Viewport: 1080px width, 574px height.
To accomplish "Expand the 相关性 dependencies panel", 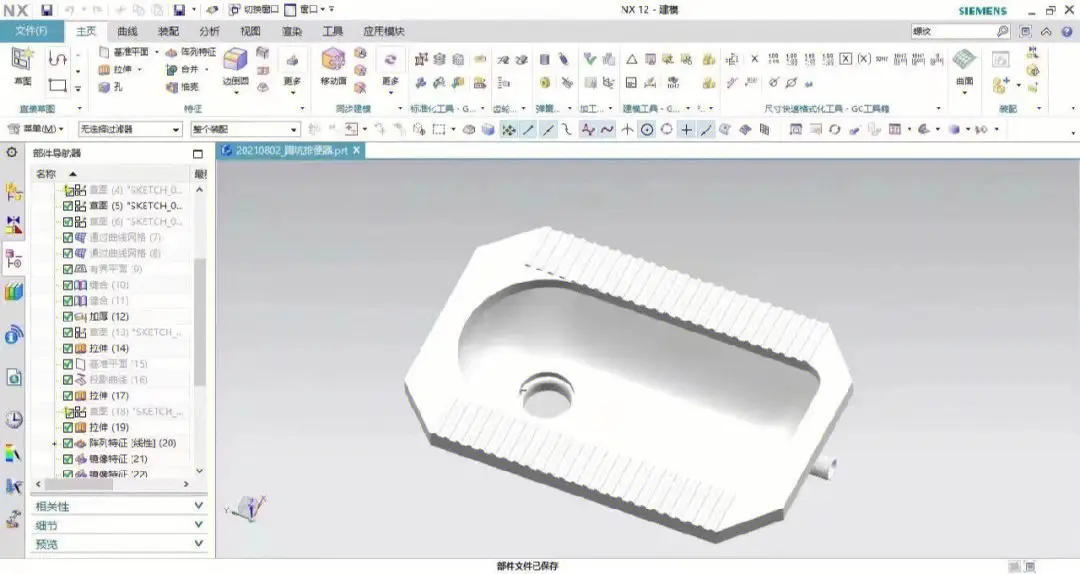I will pos(119,506).
